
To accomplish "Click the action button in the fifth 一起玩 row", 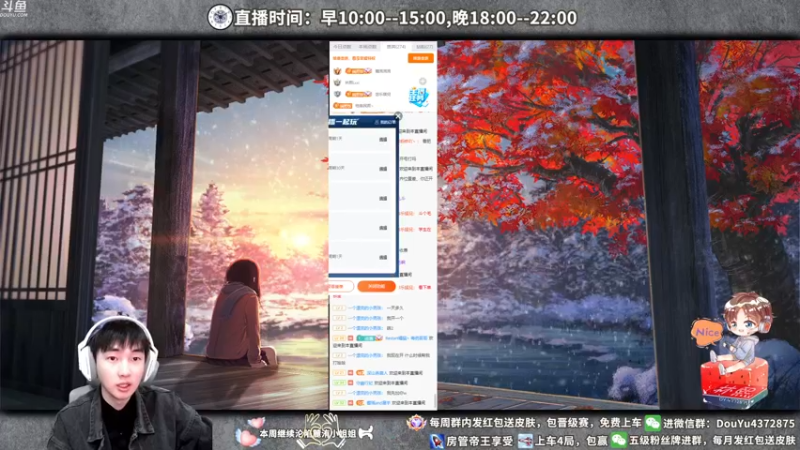I will coord(383,258).
